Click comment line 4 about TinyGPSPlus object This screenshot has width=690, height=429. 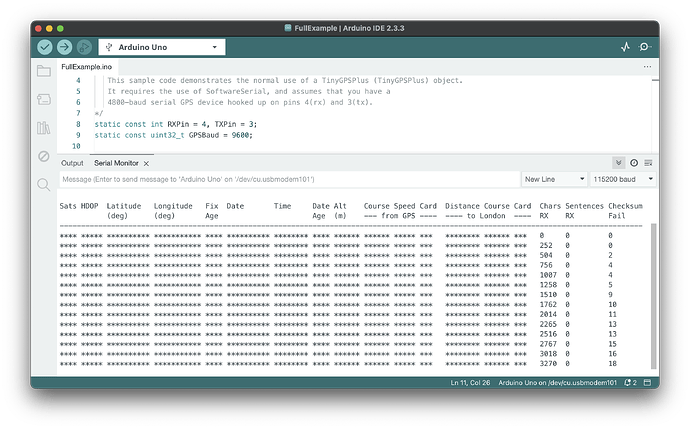[x=285, y=81]
